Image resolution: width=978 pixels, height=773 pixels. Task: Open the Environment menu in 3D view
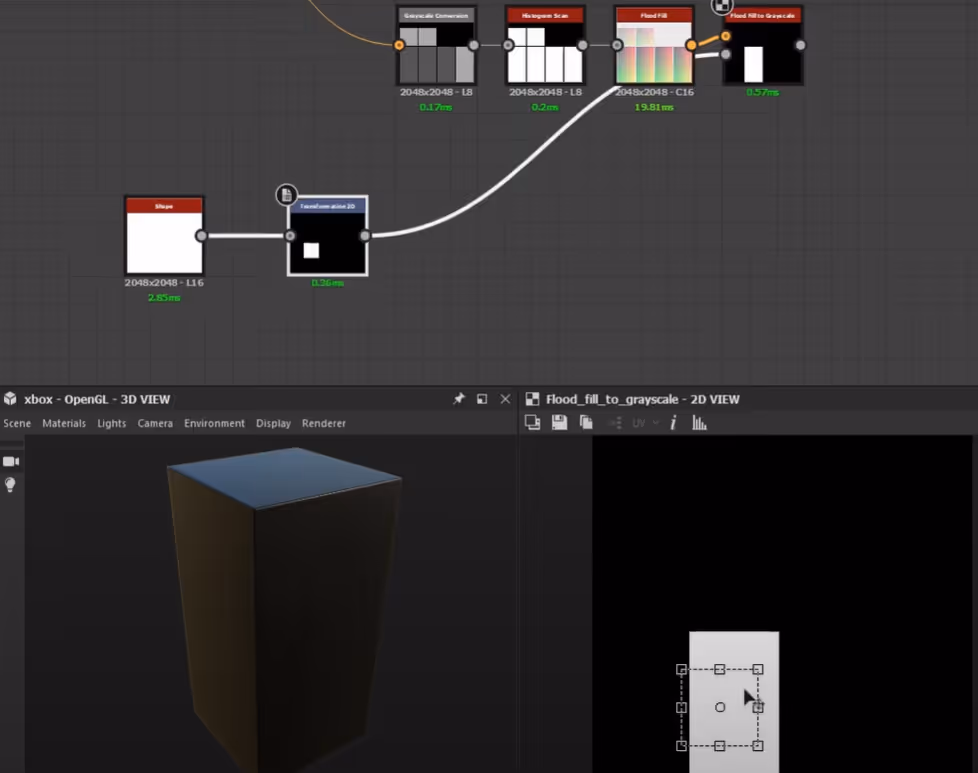215,423
